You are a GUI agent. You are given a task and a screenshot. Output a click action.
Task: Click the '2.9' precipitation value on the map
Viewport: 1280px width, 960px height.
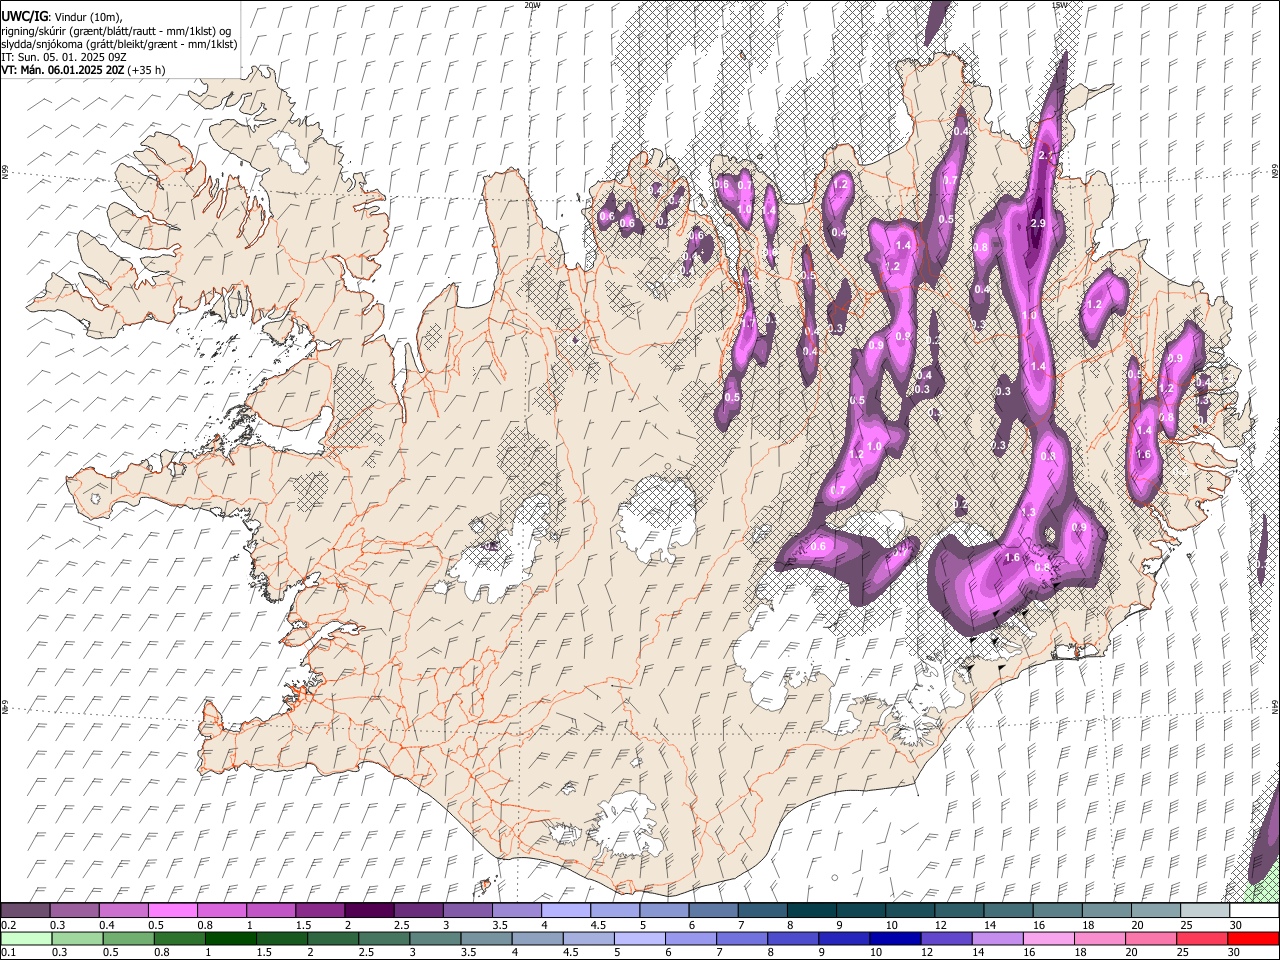click(x=1038, y=223)
